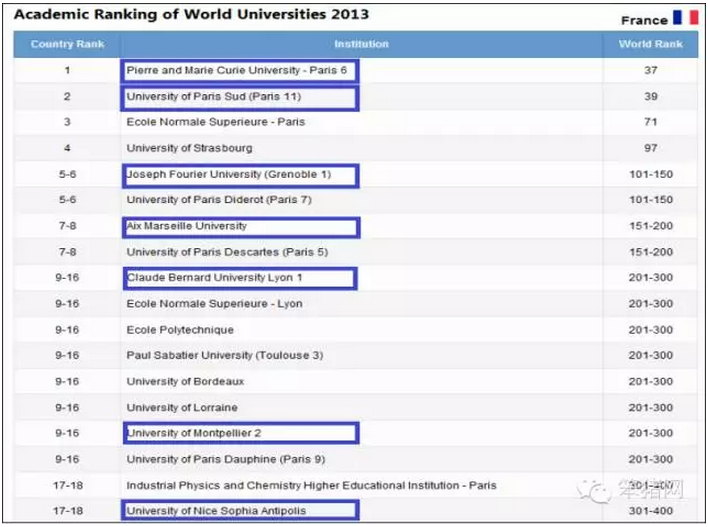Viewport: 708px width, 527px height.
Task: Click world rank 37 cell
Action: point(651,70)
